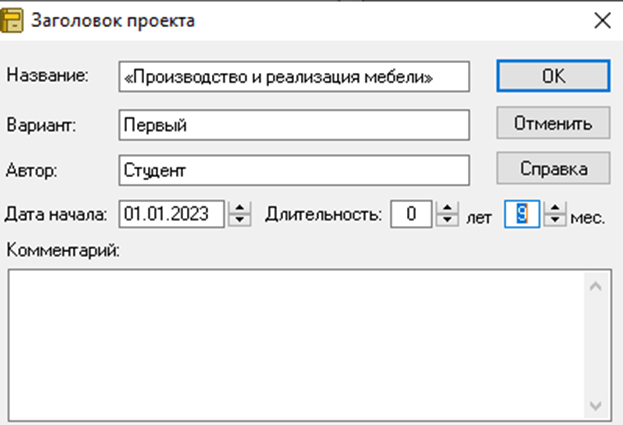Close the Заголовок проекта dialog
The image size is (623, 425).
602,21
